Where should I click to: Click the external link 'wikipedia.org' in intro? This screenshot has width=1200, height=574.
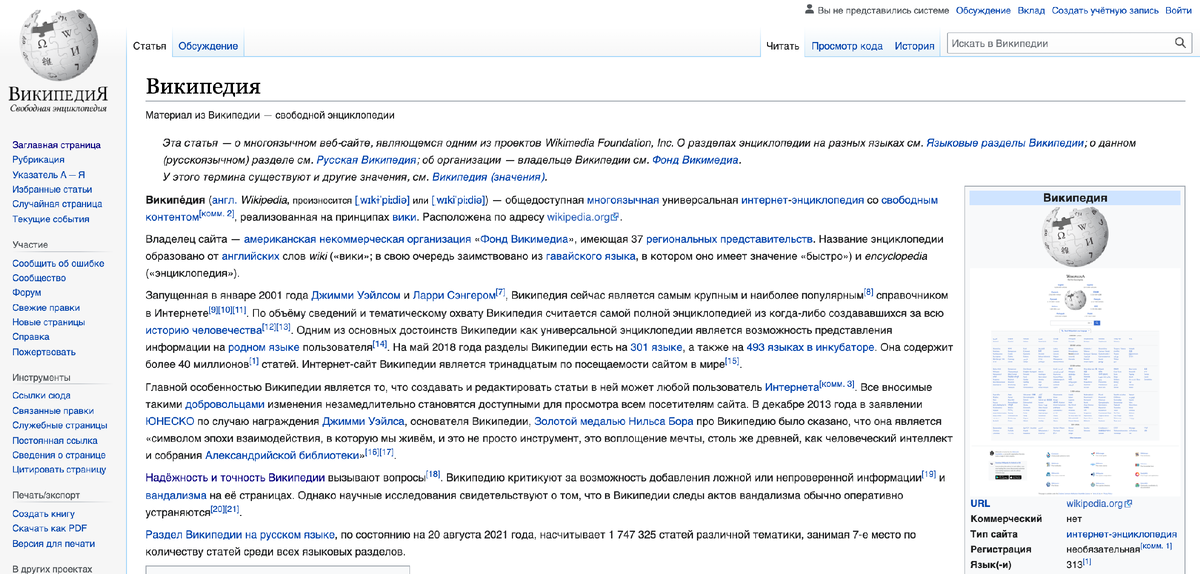point(583,217)
